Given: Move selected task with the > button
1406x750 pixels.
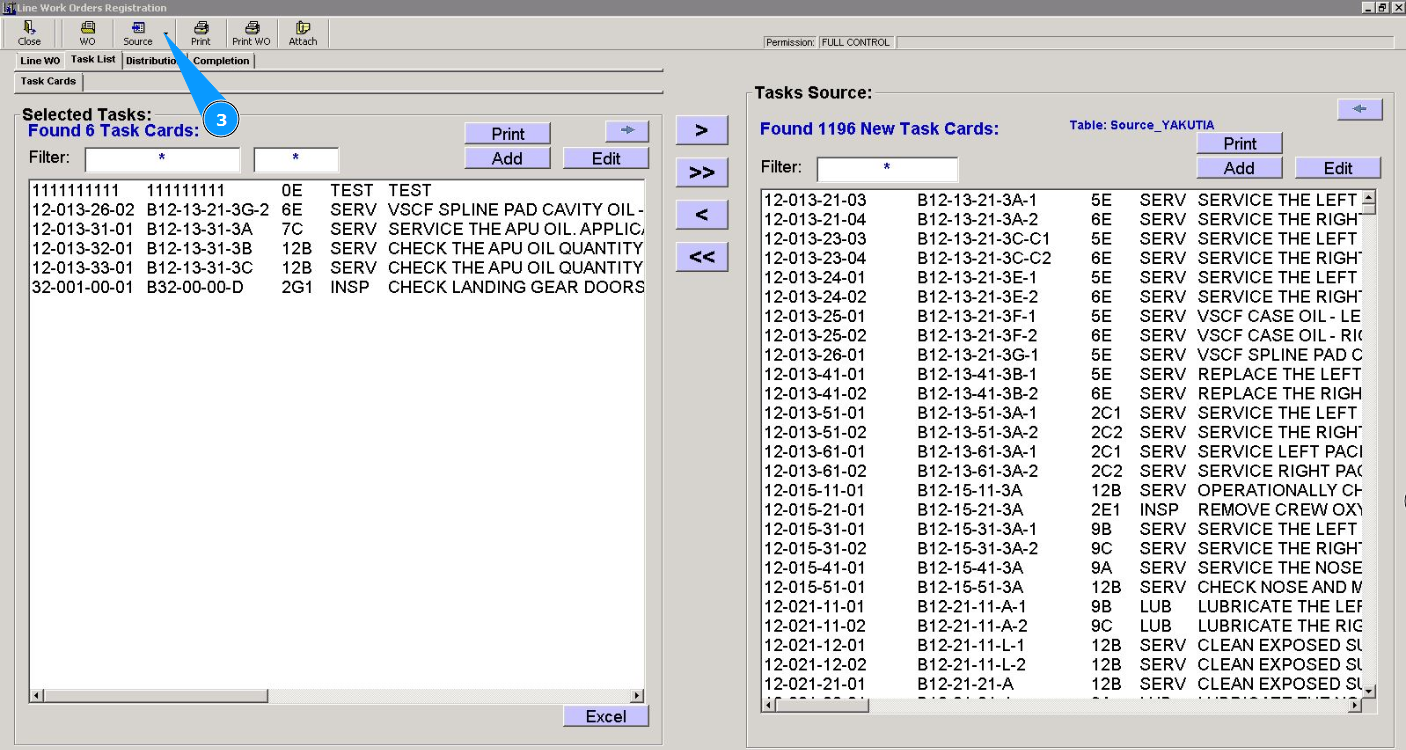Looking at the screenshot, I should tap(702, 130).
